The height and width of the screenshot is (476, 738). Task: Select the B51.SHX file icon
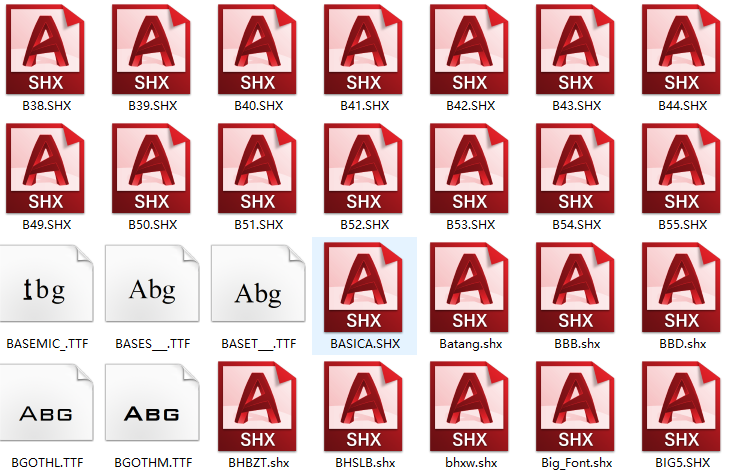[x=257, y=168]
